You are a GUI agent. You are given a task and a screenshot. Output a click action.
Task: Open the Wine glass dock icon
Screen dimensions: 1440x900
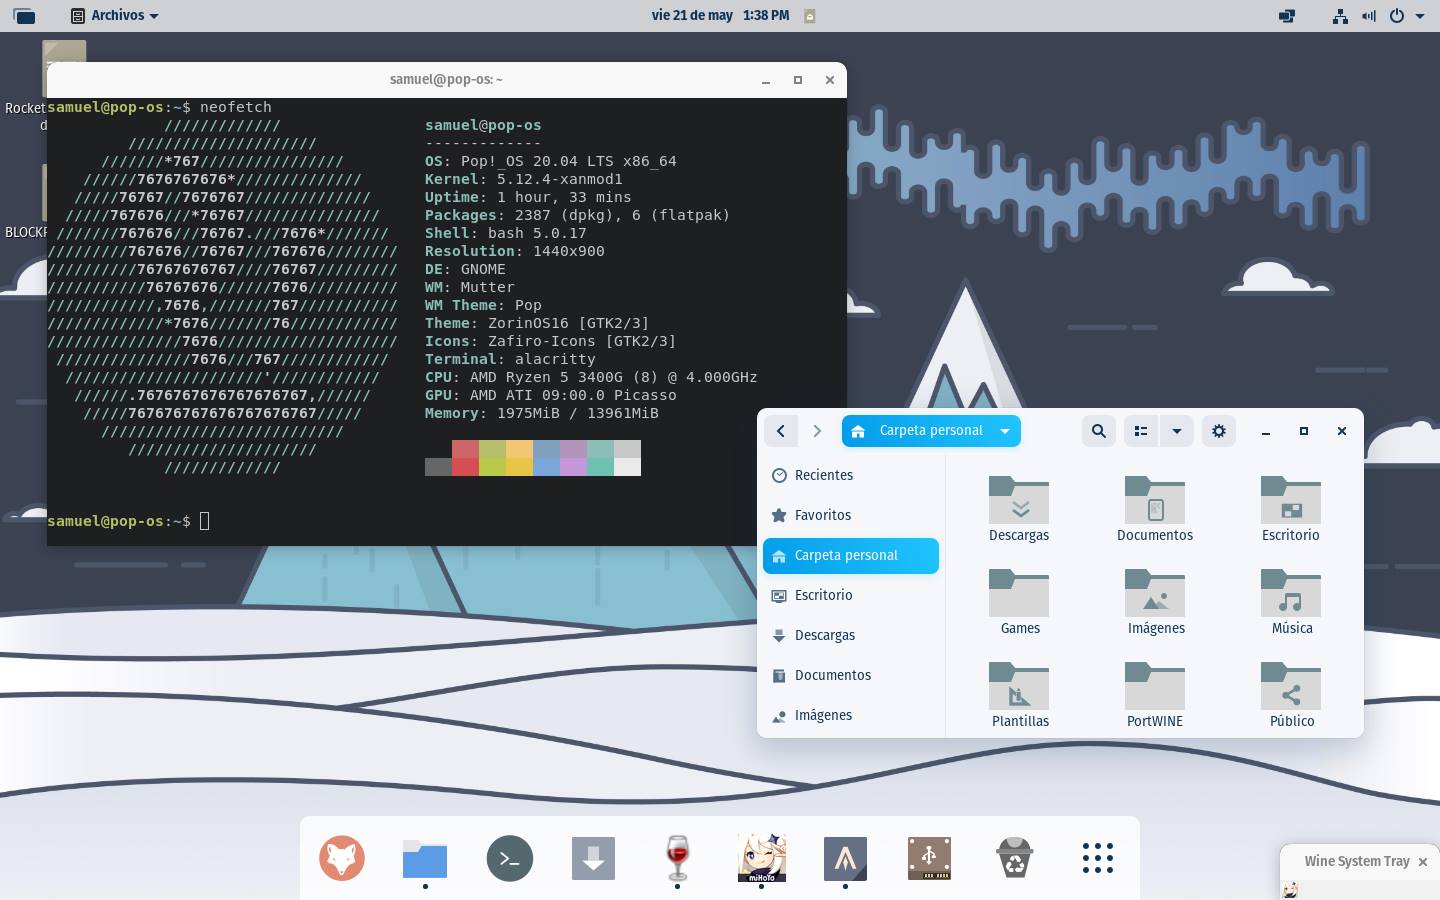coord(677,858)
